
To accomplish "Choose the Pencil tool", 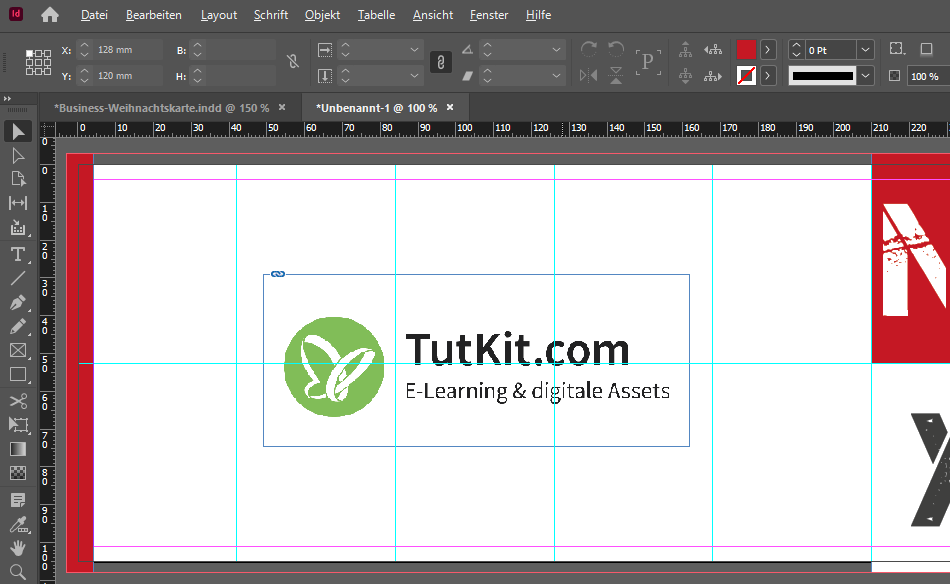I will (x=18, y=327).
